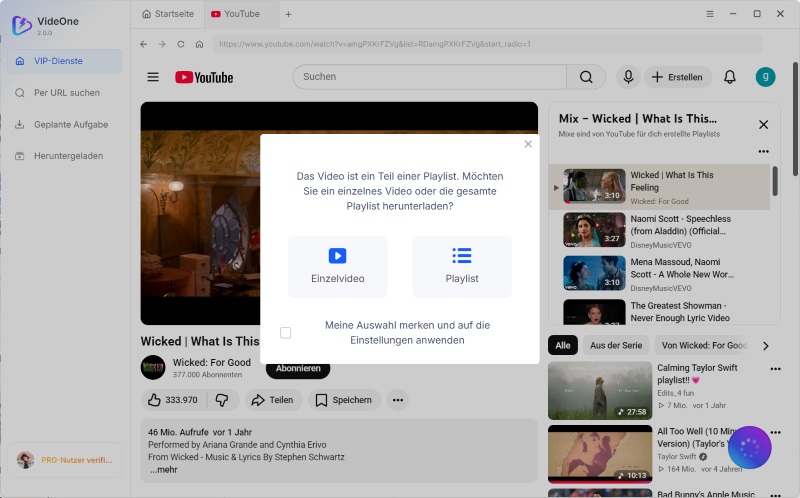Click the VideOne logo in the sidebar
This screenshot has width=800, height=498.
[x=22, y=24]
